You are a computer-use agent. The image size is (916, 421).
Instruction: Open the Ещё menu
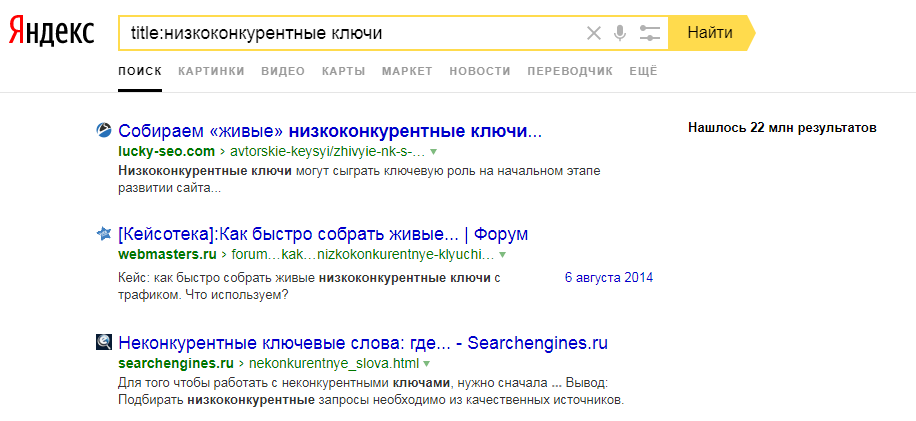click(x=643, y=71)
